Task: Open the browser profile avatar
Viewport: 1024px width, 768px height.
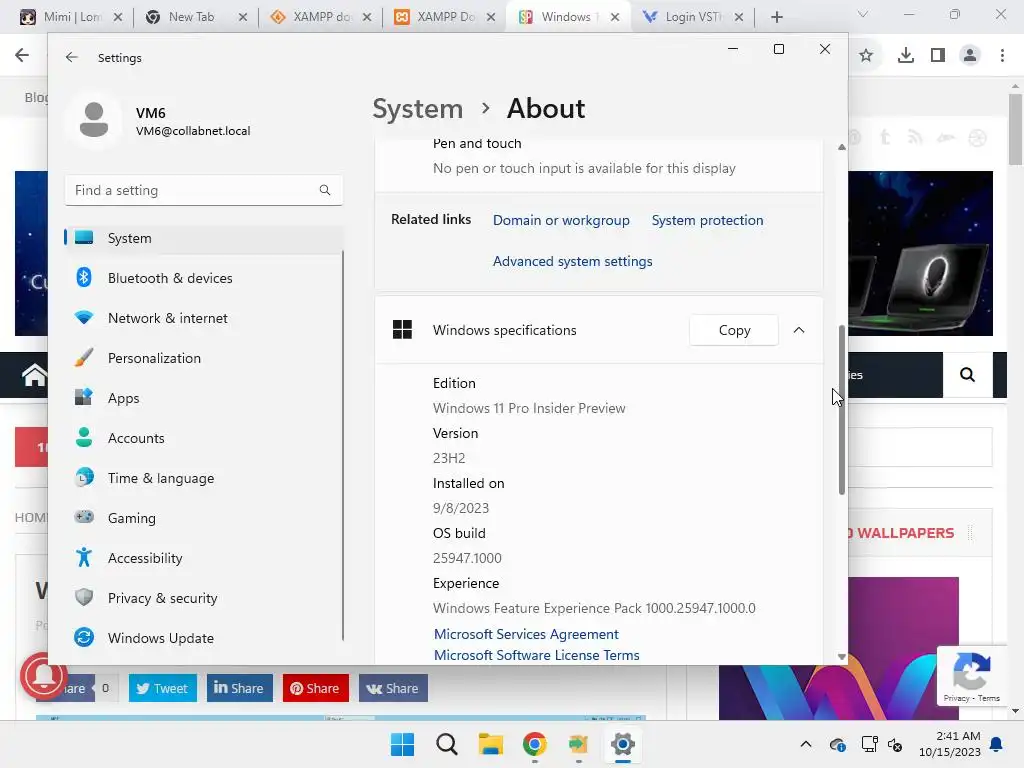Action: pos(970,56)
